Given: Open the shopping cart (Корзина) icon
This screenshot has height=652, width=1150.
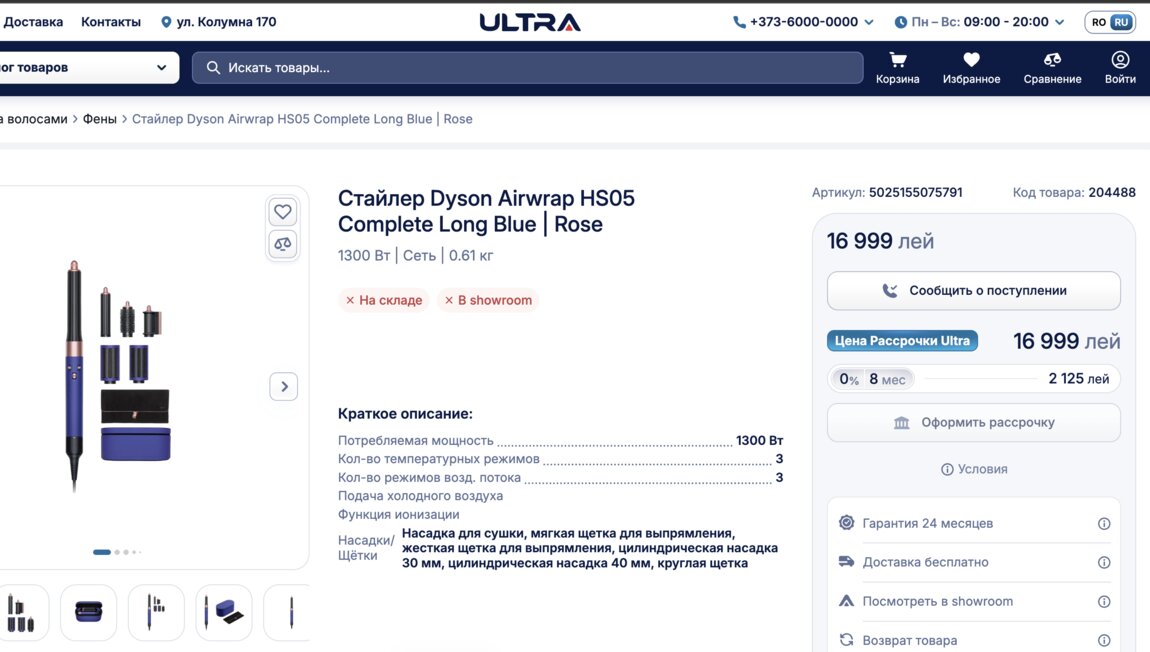Looking at the screenshot, I should tap(897, 61).
